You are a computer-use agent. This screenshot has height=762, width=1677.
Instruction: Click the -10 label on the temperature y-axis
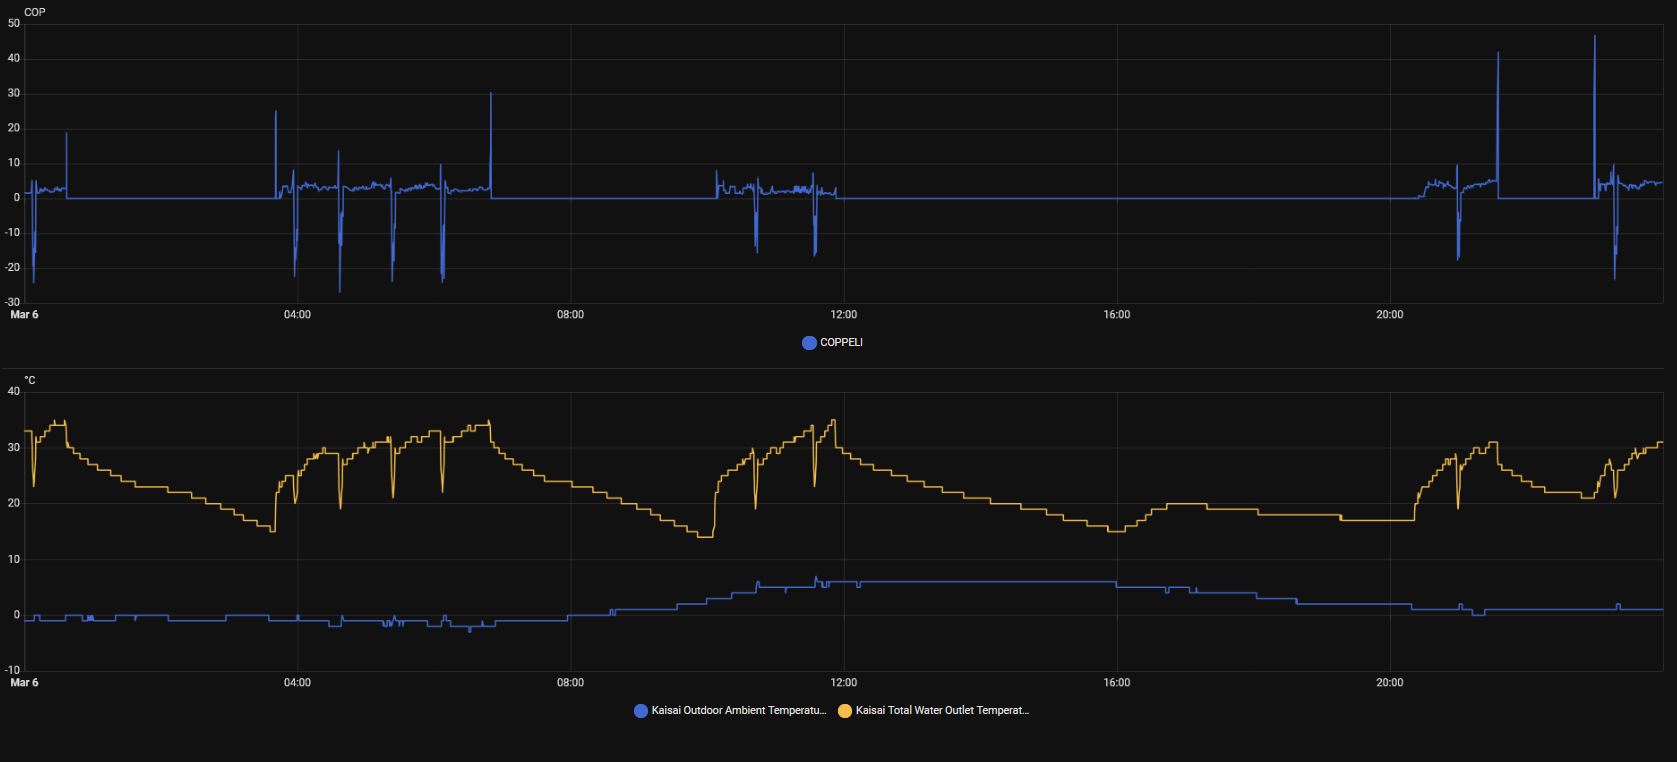13,670
